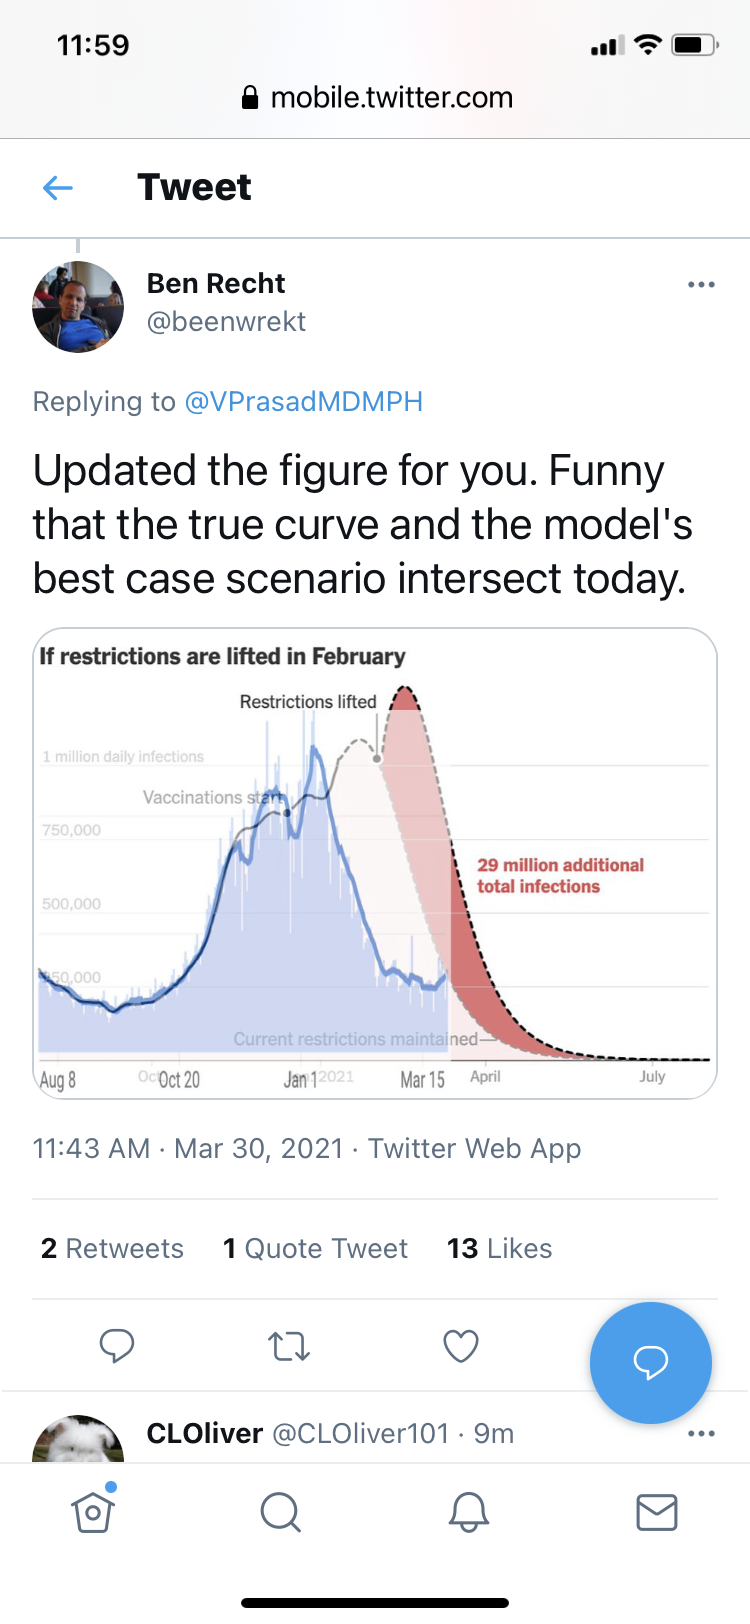Viewport: 750px width, 1624px height.
Task: Open the Search tab magnifier icon
Action: (x=280, y=1512)
